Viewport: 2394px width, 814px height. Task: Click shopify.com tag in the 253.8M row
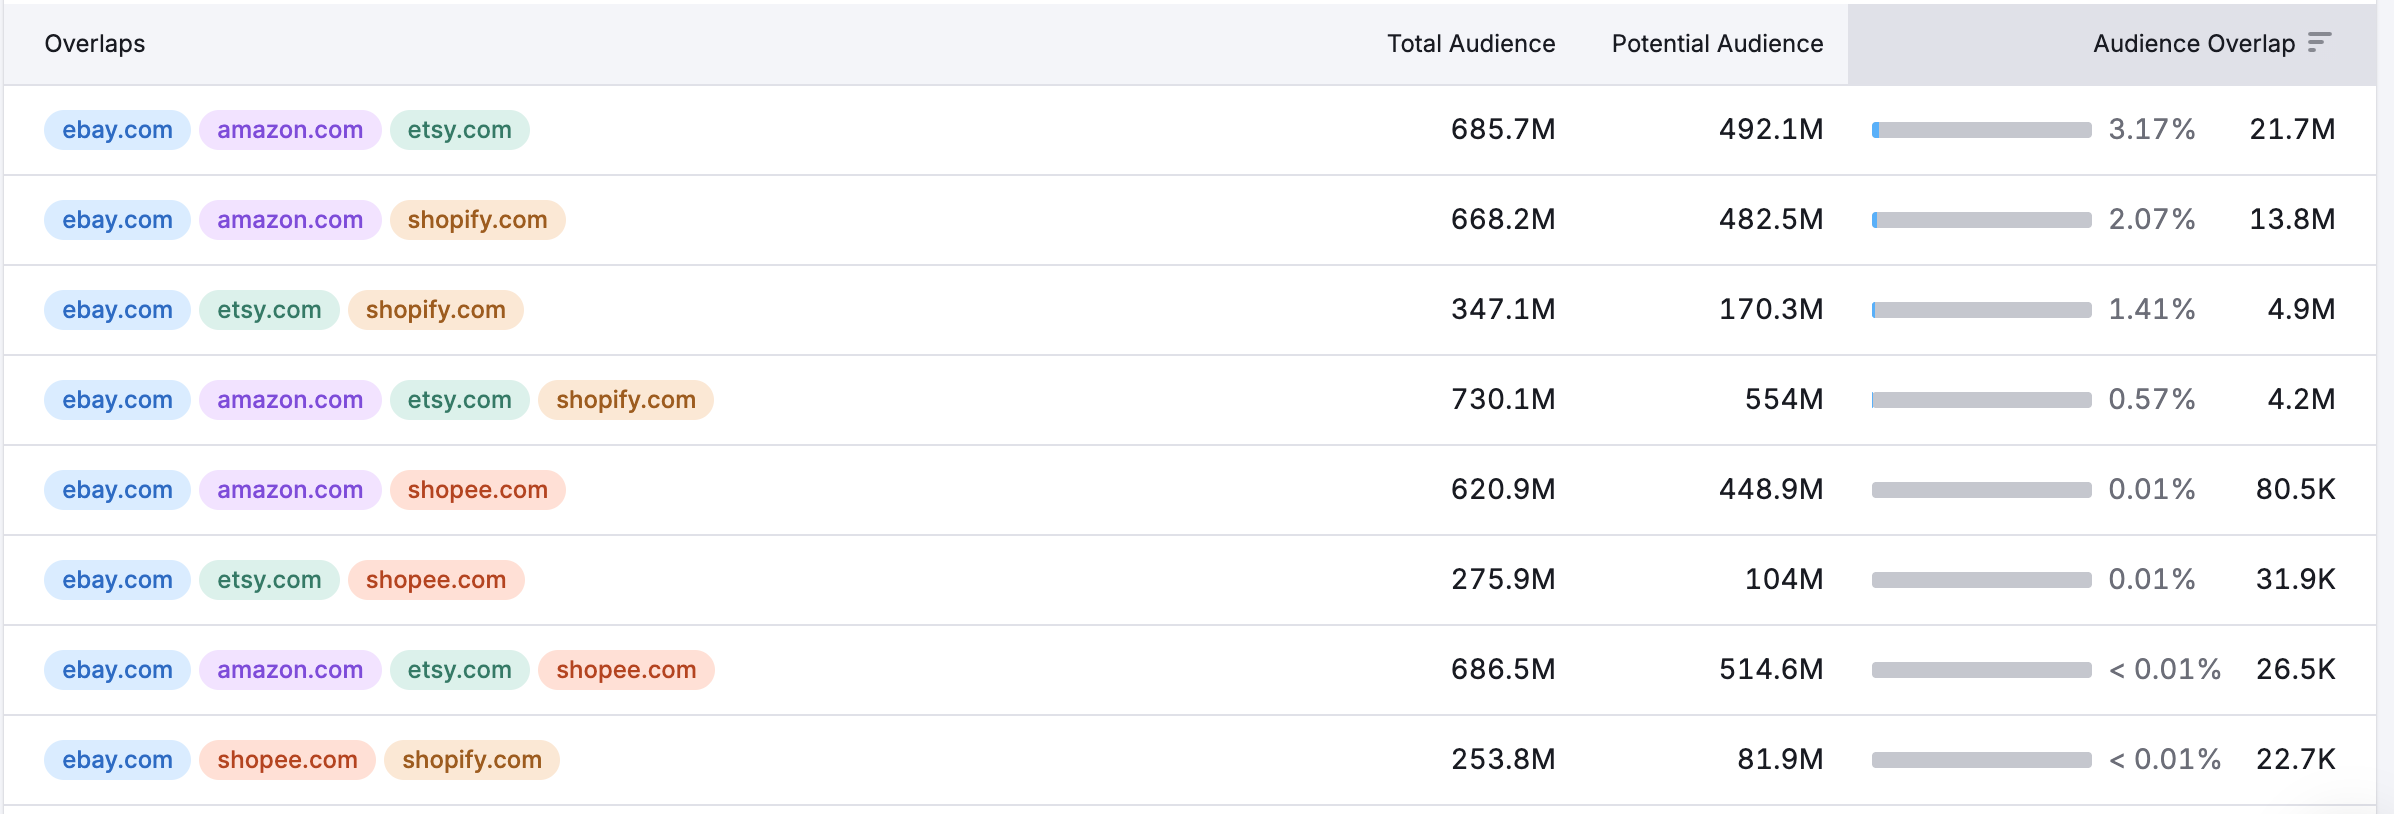pyautogui.click(x=471, y=760)
